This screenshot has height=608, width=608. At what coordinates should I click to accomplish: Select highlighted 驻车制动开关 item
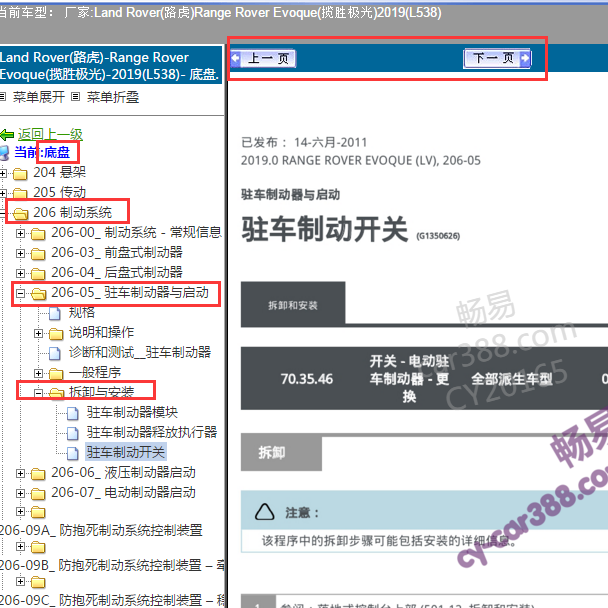click(x=126, y=452)
